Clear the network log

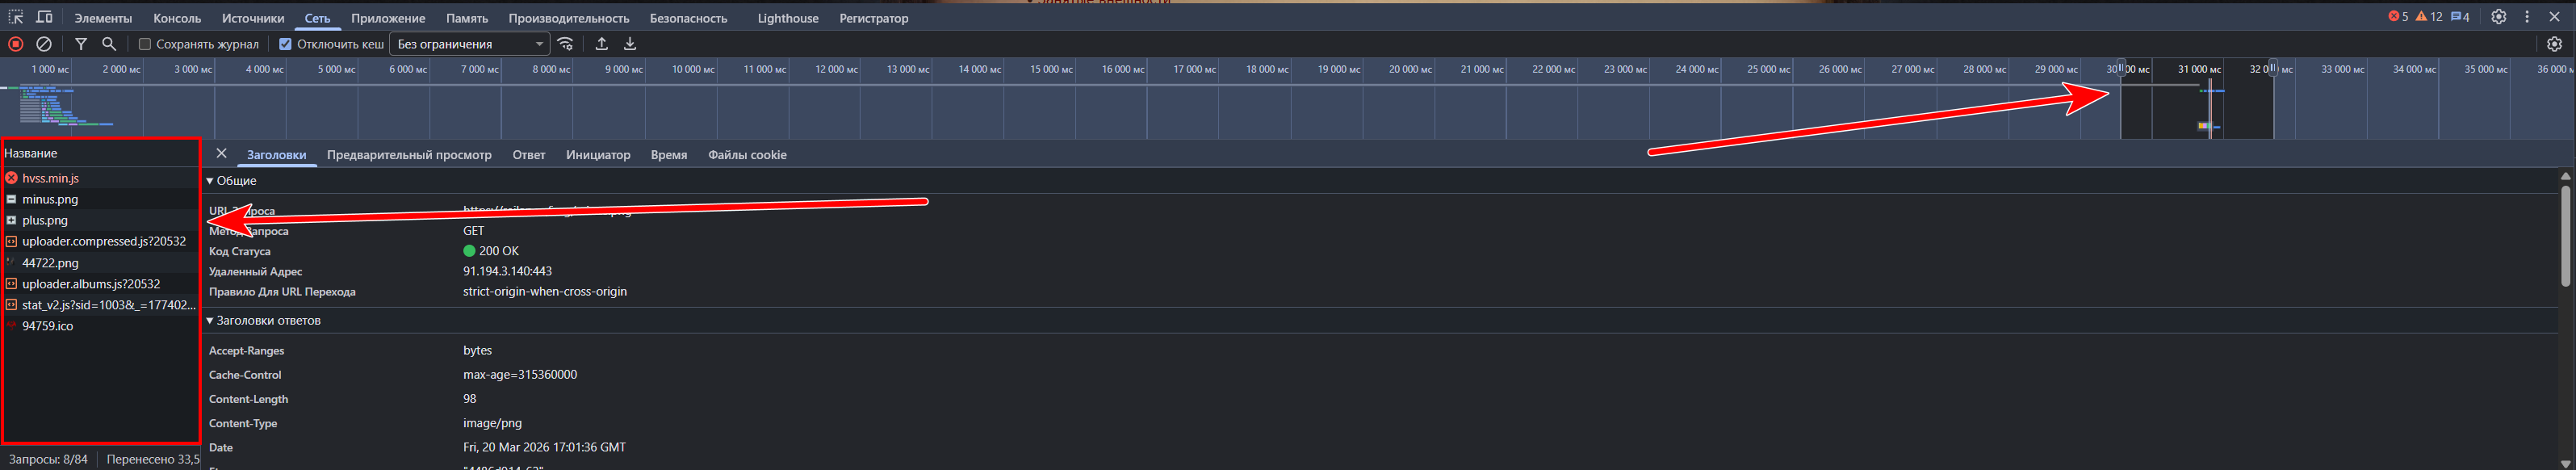pos(44,44)
